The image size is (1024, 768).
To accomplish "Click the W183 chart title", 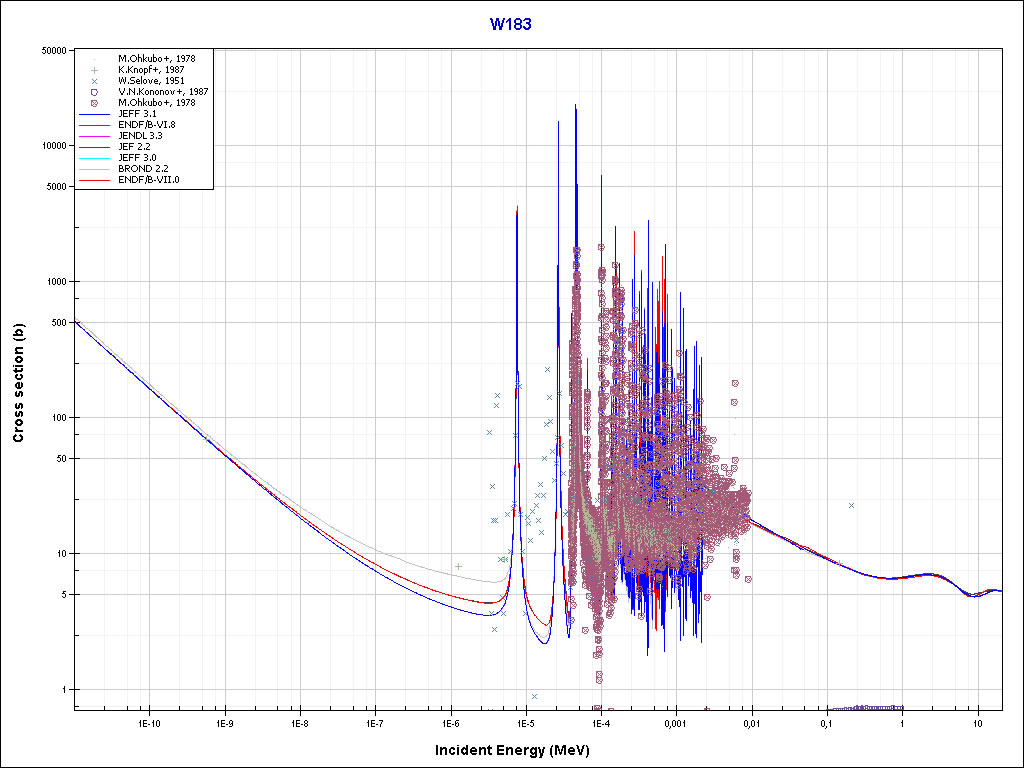I will (x=510, y=24).
